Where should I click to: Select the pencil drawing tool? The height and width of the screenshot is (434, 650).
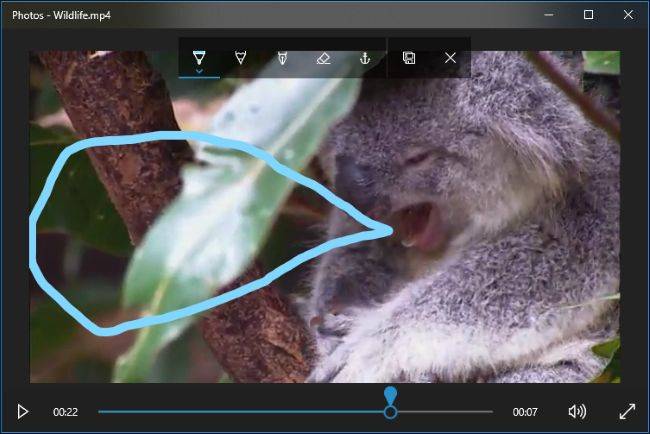(240, 58)
